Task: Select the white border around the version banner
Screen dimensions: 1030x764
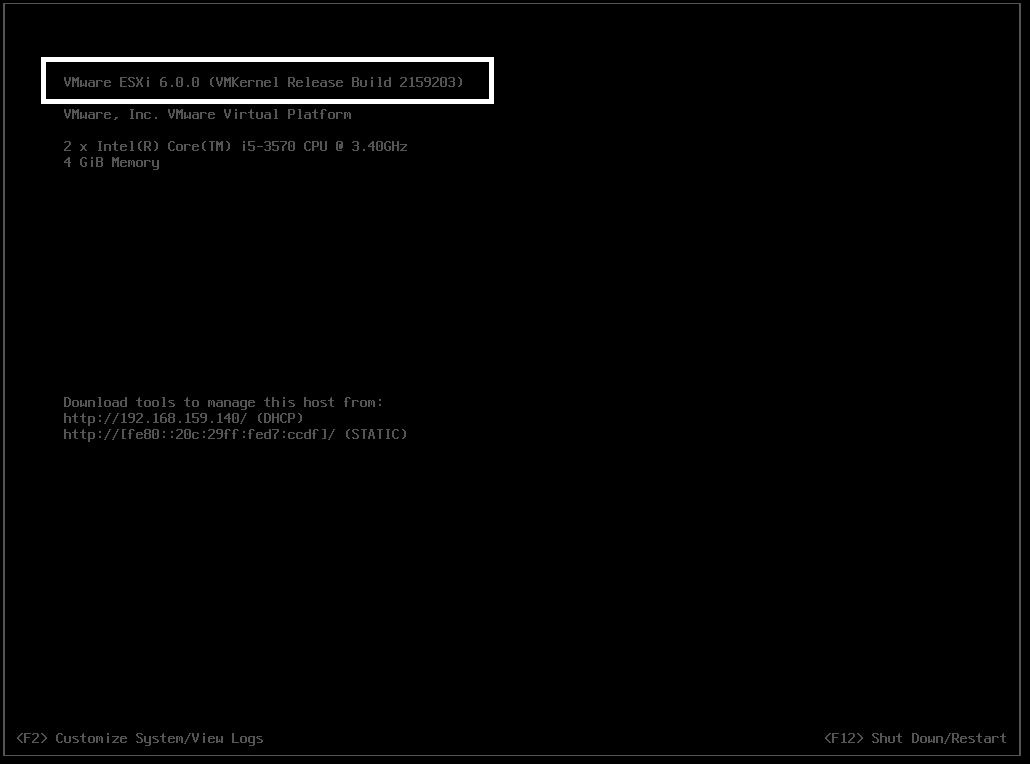Action: pyautogui.click(x=266, y=60)
